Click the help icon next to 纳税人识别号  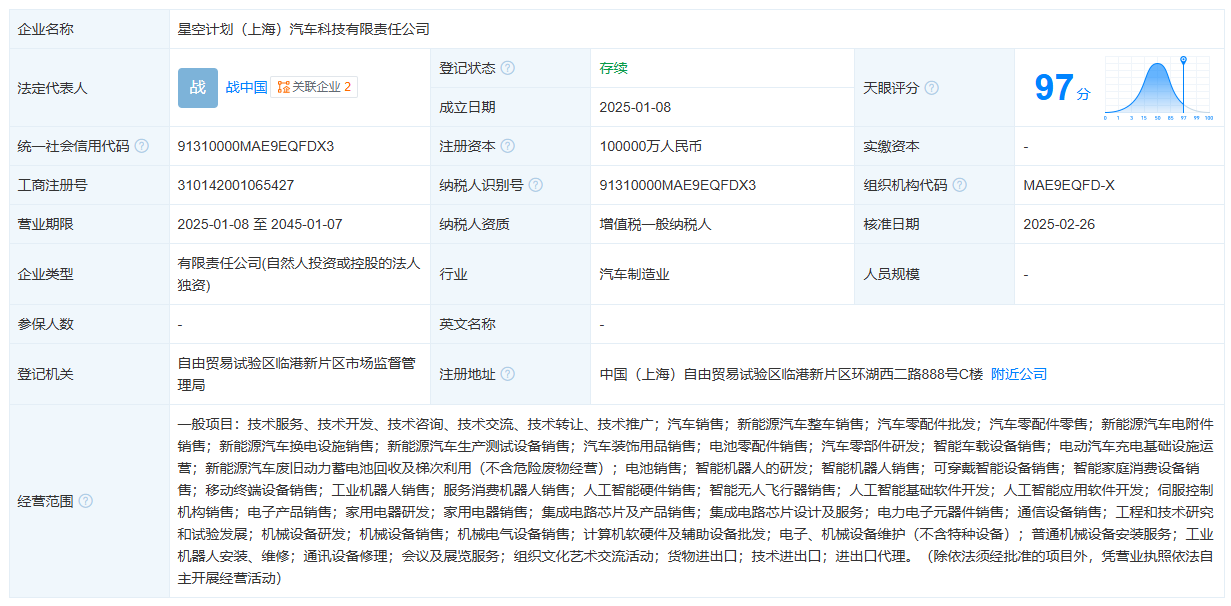tap(536, 185)
